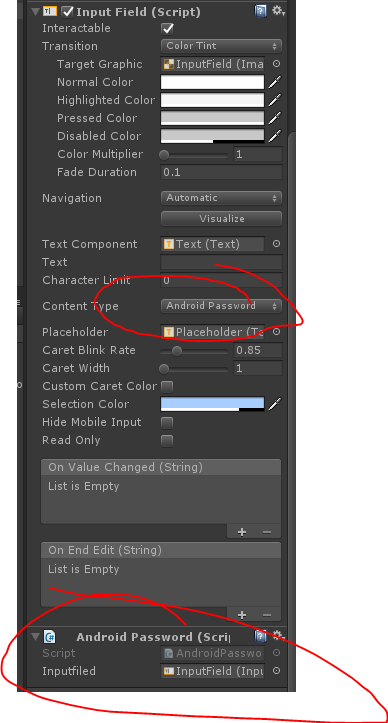Screen dimensions: 388x723
Task: Open the Navigation Automatic dropdown
Action: point(221,198)
